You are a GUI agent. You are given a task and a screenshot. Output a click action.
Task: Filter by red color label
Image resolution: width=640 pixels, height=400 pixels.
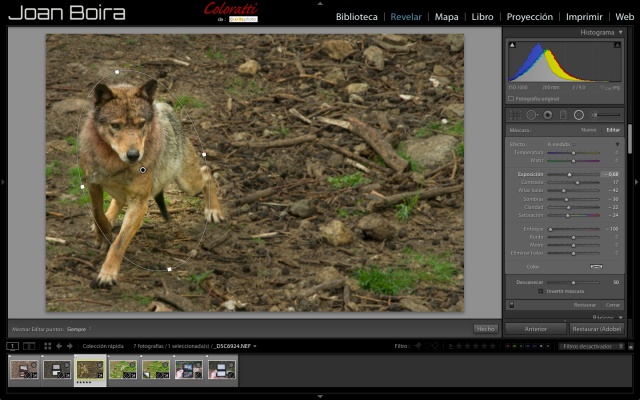click(507, 346)
